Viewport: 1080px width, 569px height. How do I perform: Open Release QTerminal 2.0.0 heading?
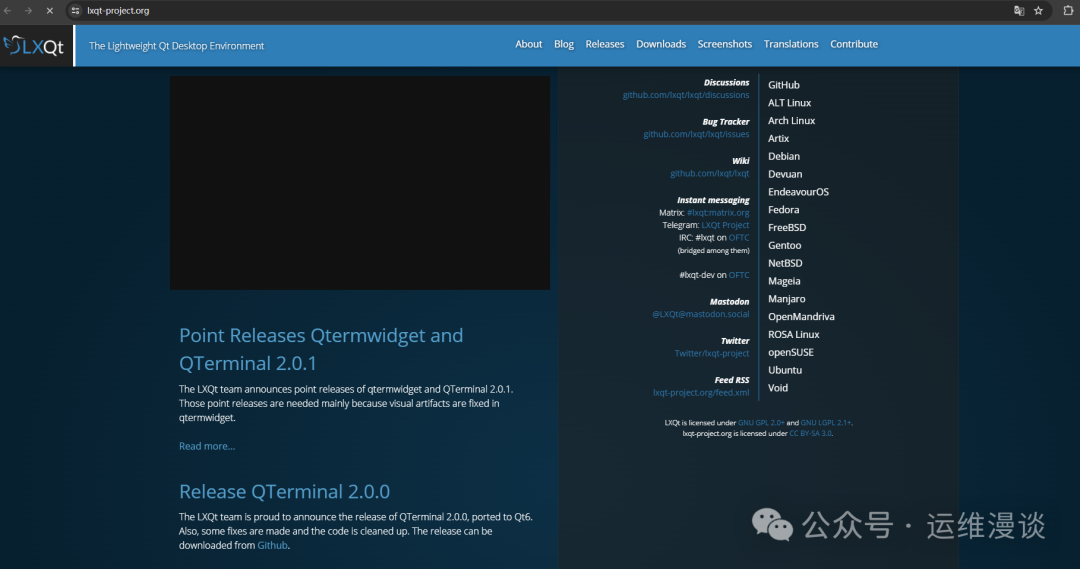point(284,491)
